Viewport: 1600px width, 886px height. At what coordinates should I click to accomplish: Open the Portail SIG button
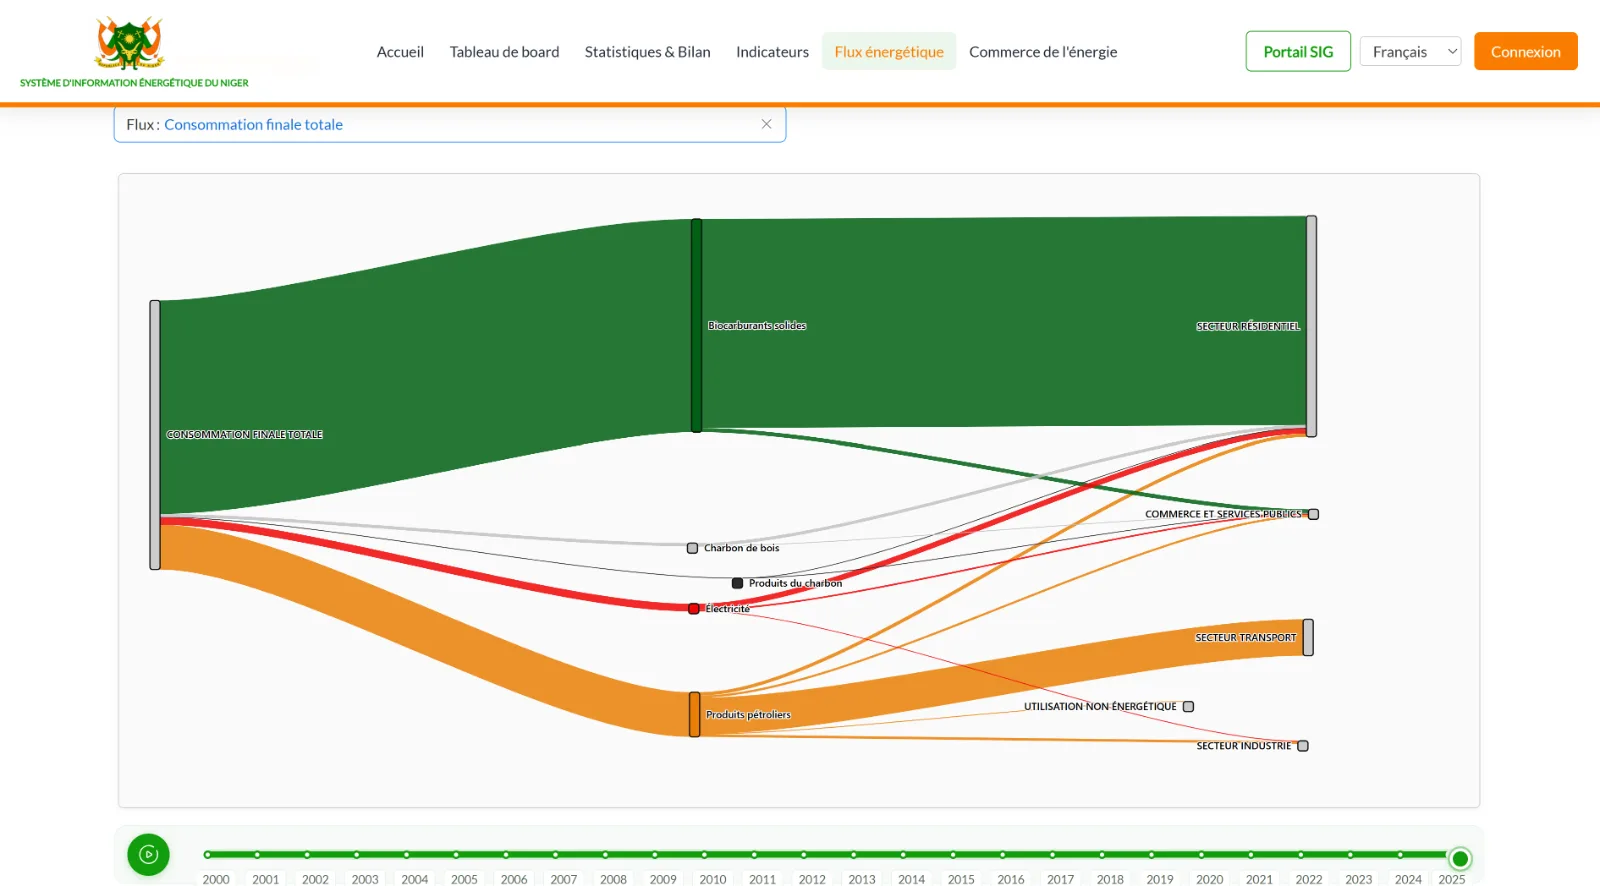[1298, 52]
